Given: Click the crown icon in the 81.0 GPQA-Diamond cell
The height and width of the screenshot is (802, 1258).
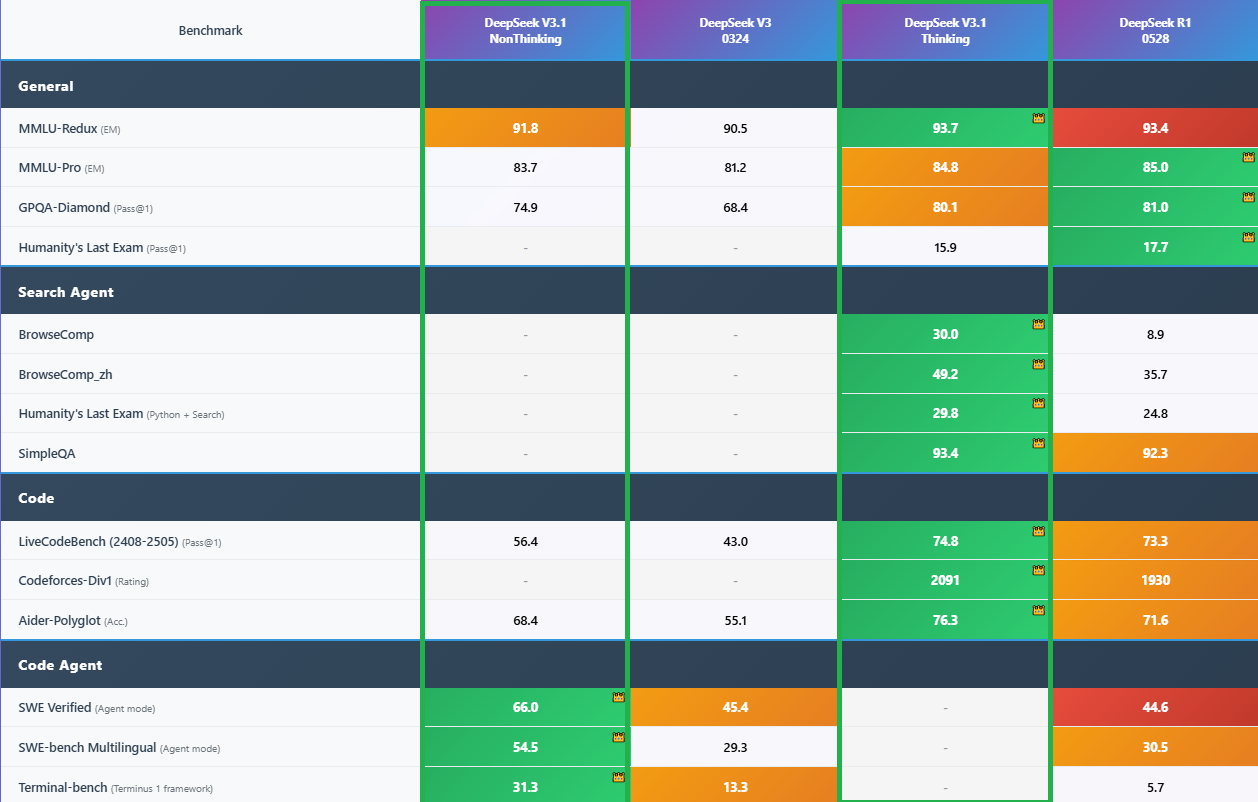Looking at the screenshot, I should (1248, 197).
